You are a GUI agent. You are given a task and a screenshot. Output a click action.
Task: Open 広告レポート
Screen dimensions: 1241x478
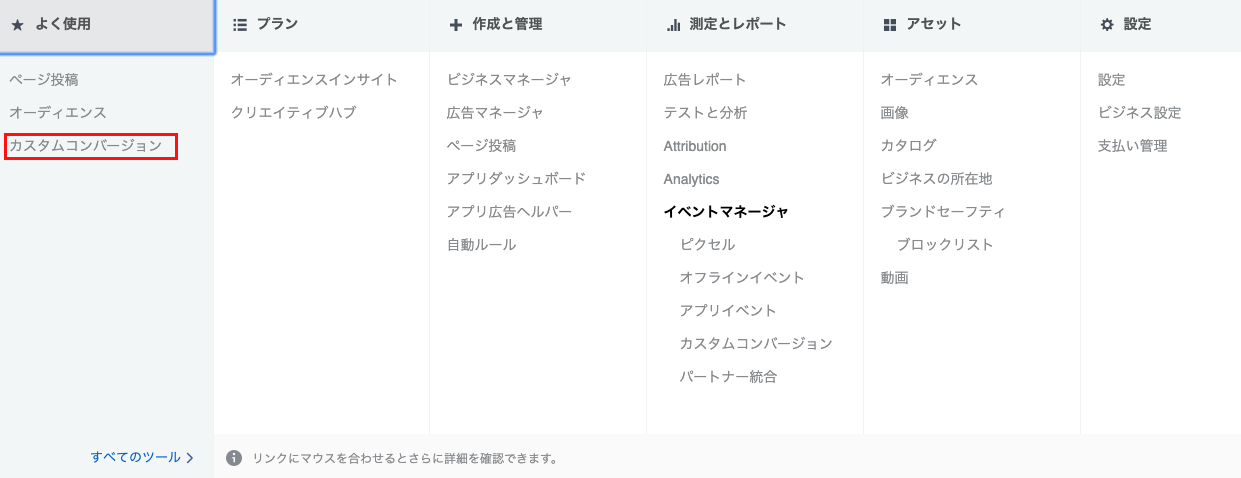click(705, 80)
